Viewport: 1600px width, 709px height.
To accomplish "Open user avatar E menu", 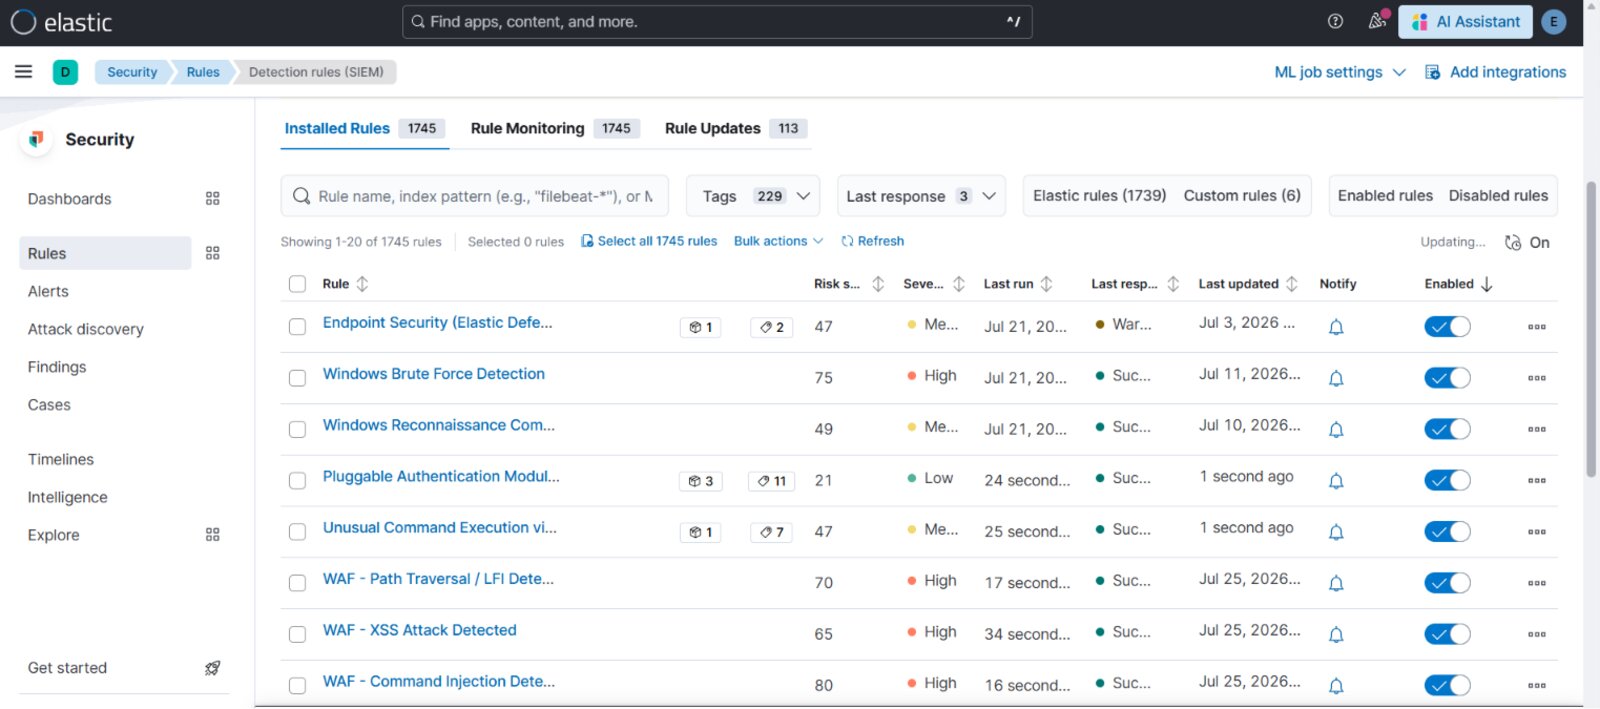I will [1553, 22].
